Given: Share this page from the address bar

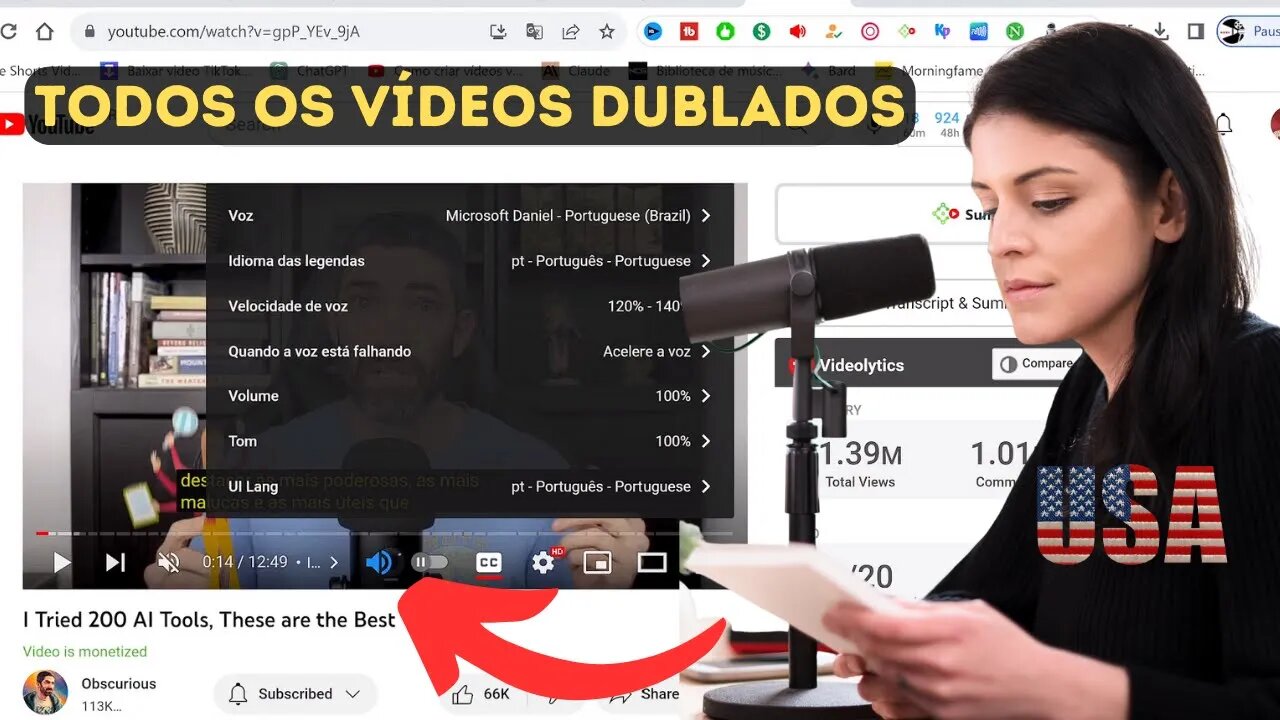Looking at the screenshot, I should point(570,32).
